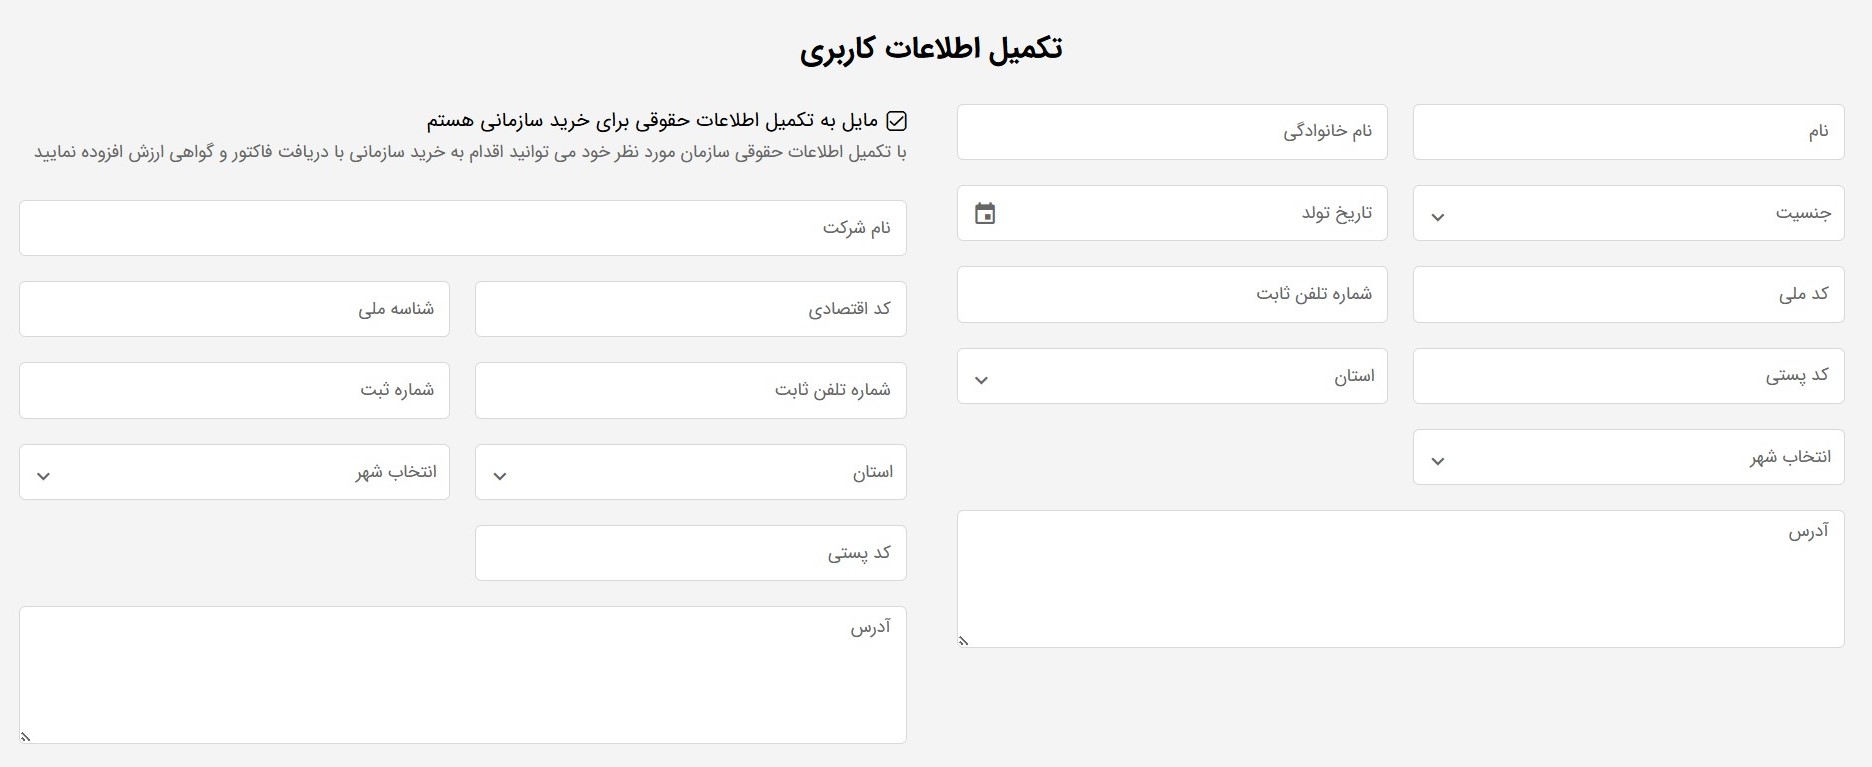
Task: Expand the company city selection dropdown
Action: pyautogui.click(x=234, y=472)
